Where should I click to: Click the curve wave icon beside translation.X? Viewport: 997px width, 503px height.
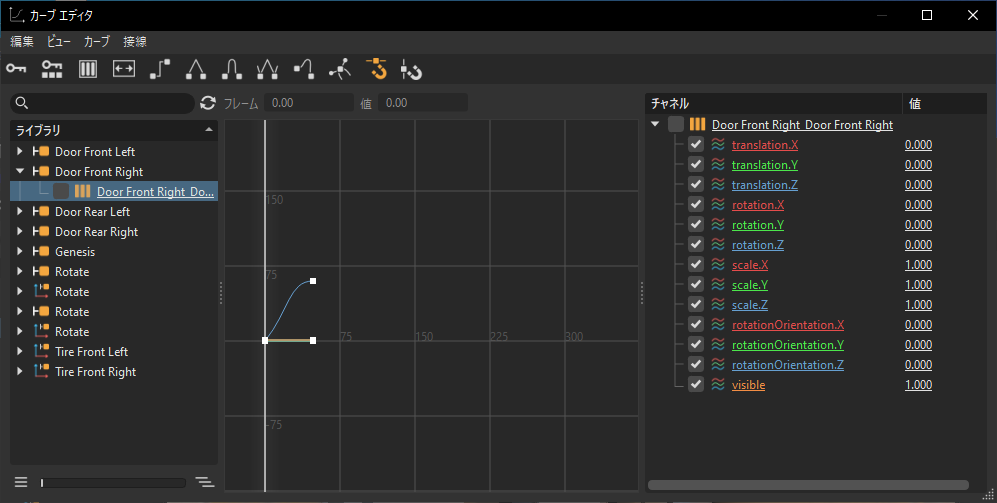coord(718,144)
